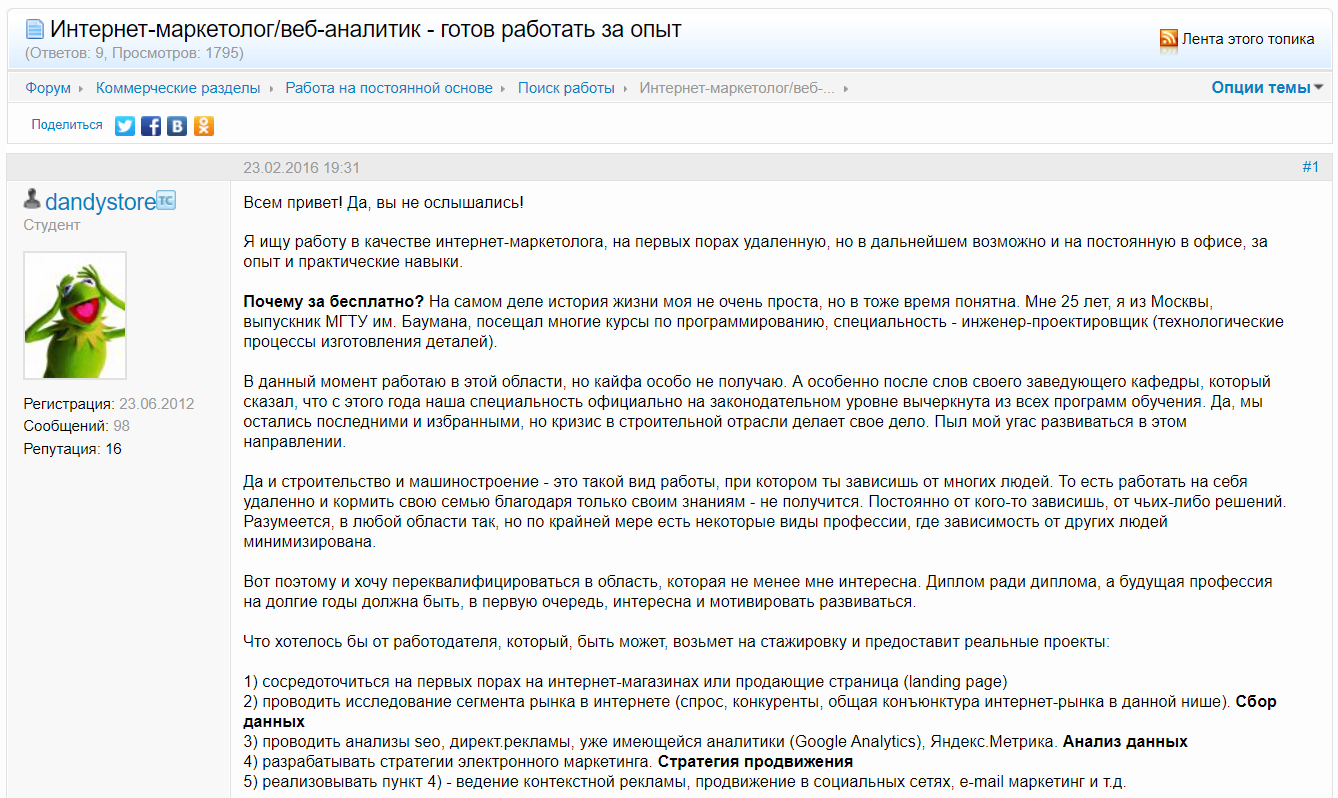Click the document icon beside the topic title
This screenshot has width=1338, height=798.
35,30
